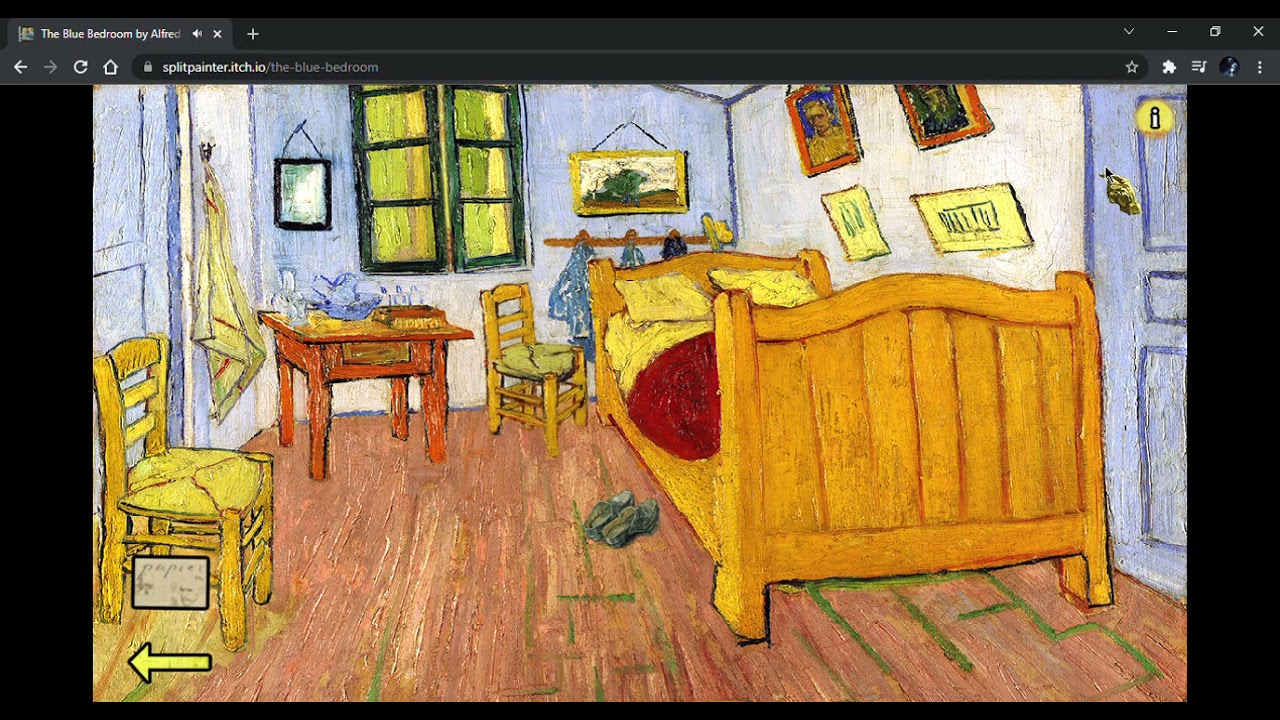
Task: Click the yellow back arrow
Action: 170,662
